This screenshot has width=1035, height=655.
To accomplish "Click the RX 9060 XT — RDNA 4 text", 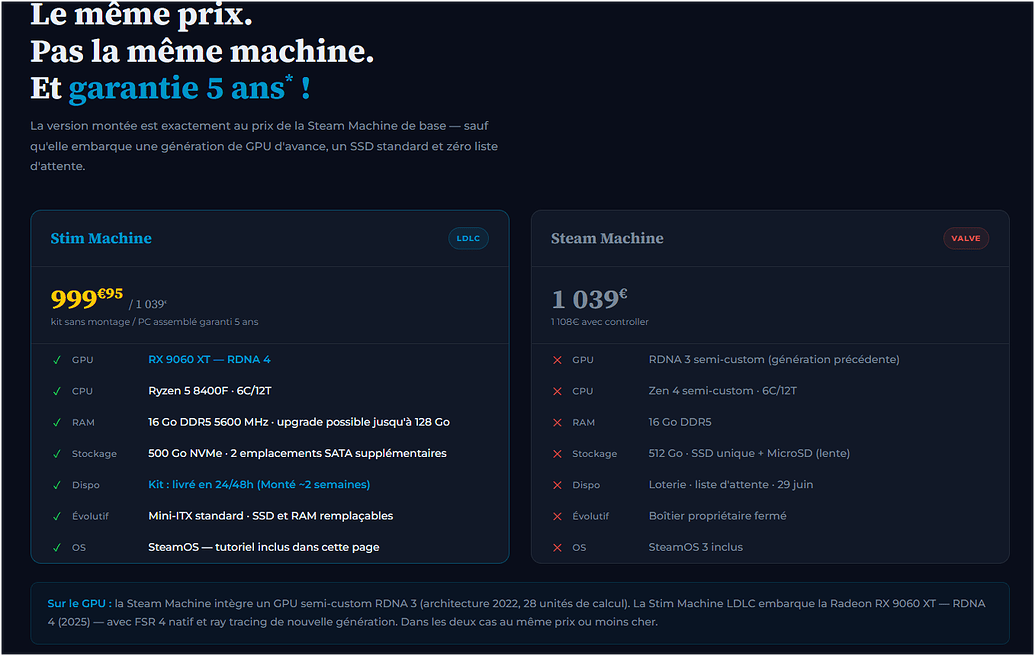I will (209, 359).
